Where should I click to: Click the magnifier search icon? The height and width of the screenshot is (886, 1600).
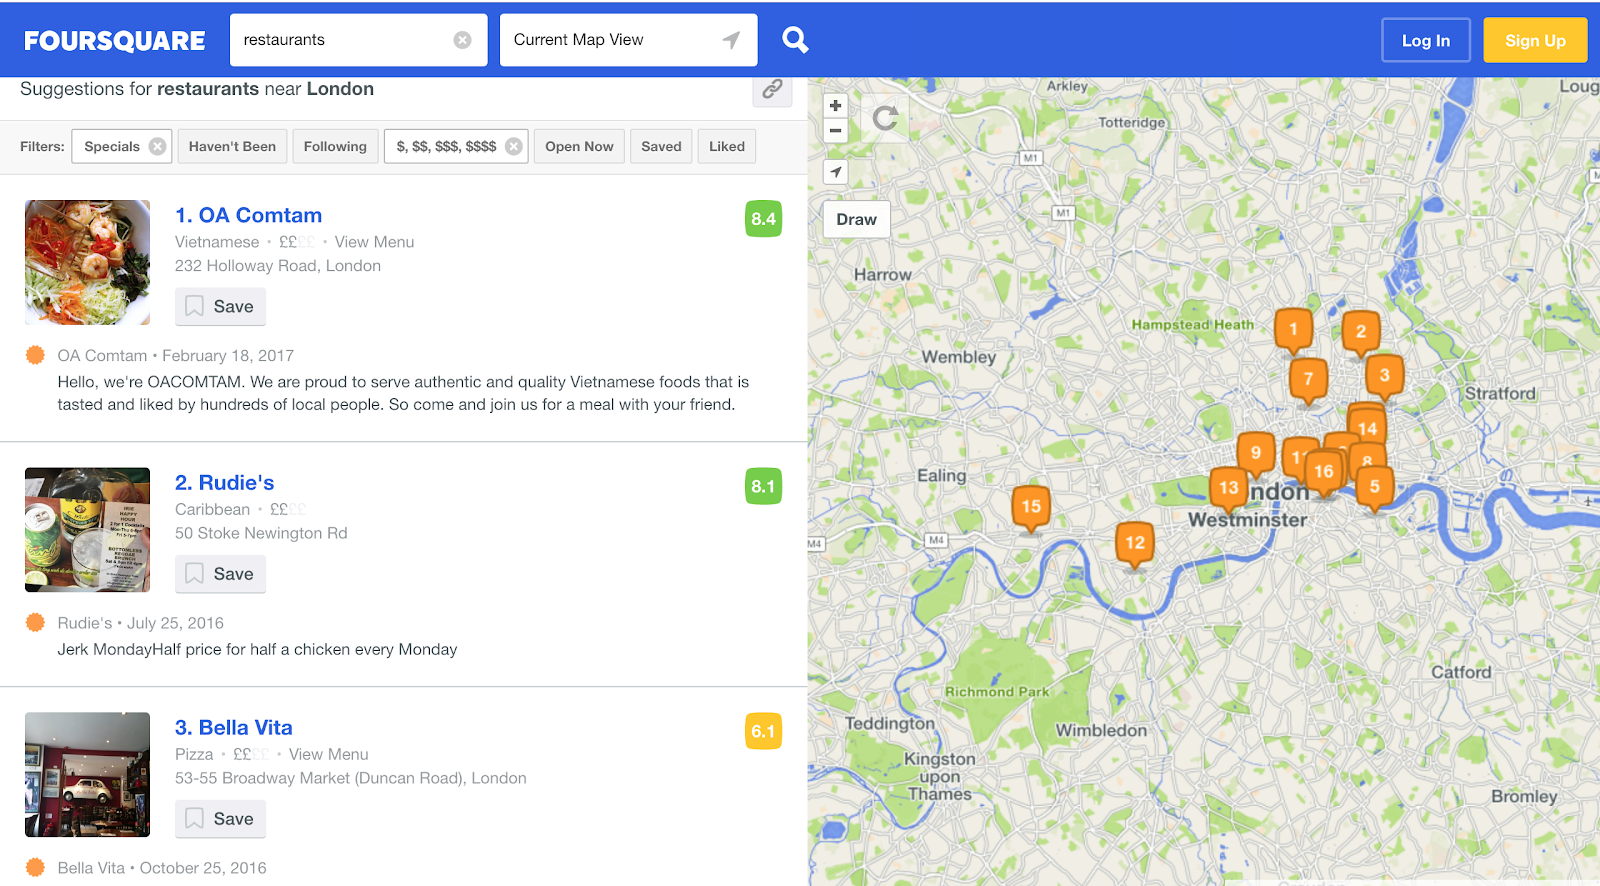795,40
